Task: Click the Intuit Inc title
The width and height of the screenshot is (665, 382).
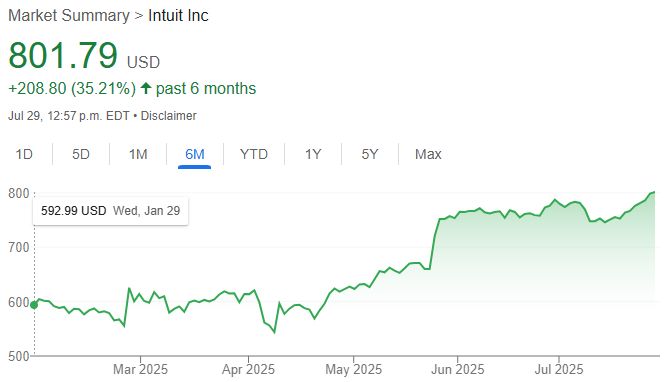Action: pyautogui.click(x=178, y=16)
